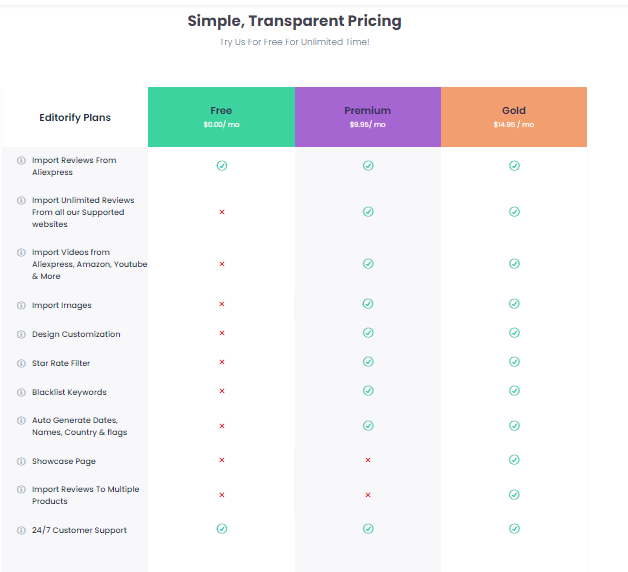This screenshot has width=628, height=572.
Task: Click info icon next to Import Images
Action: [21, 305]
